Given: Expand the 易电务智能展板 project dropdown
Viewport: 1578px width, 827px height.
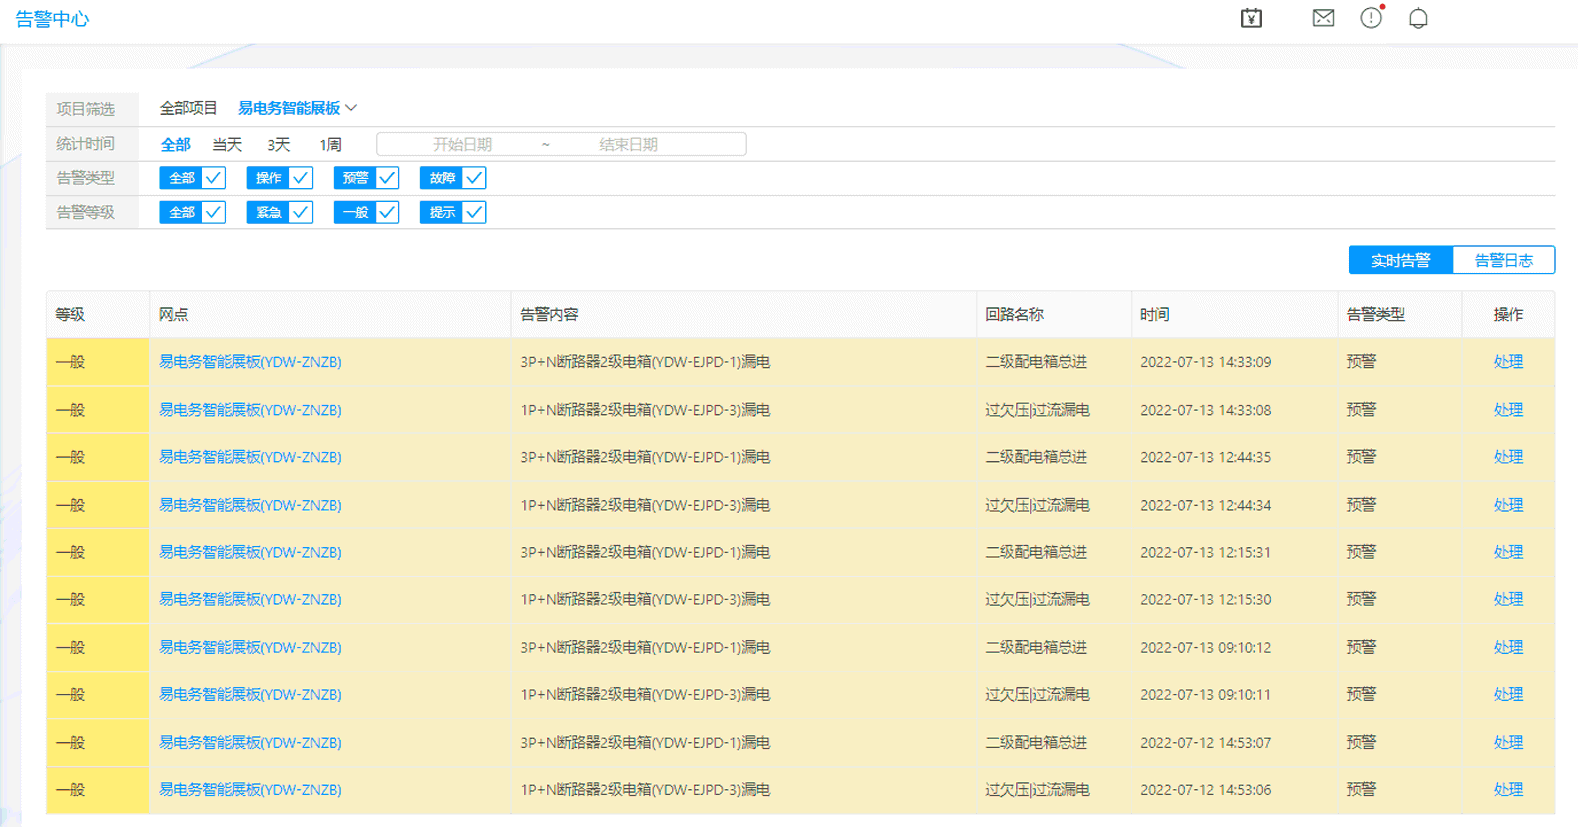Looking at the screenshot, I should (297, 108).
